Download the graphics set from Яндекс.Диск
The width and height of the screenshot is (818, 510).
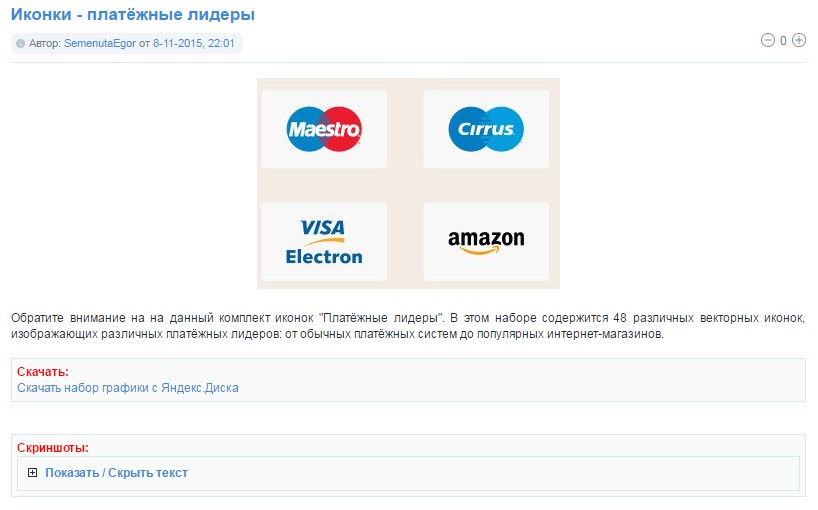(x=128, y=387)
